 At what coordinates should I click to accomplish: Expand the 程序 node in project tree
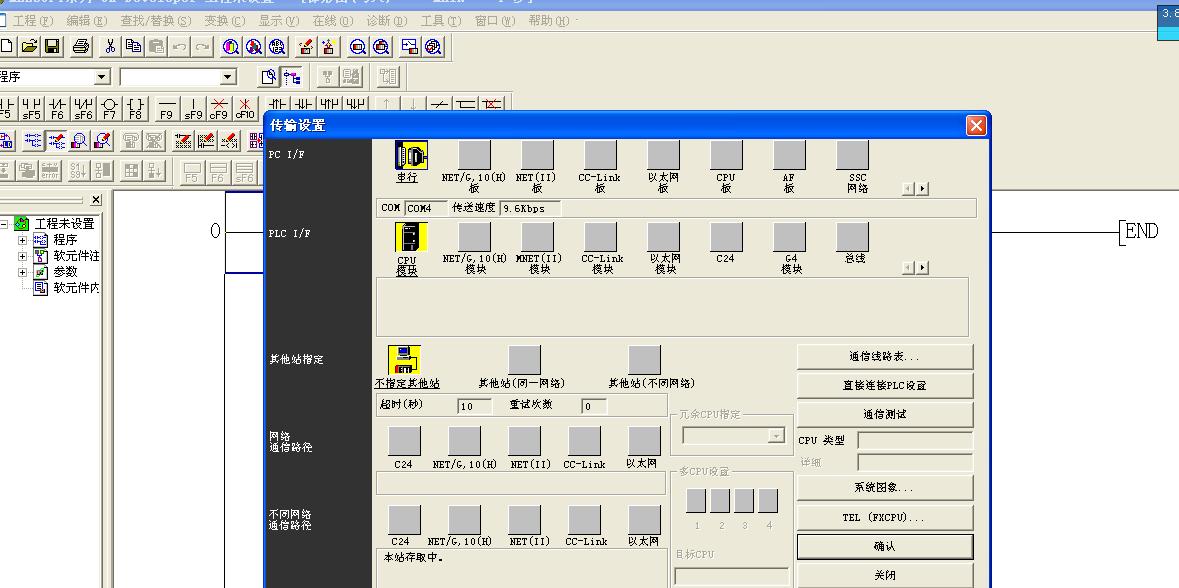pyautogui.click(x=22, y=240)
